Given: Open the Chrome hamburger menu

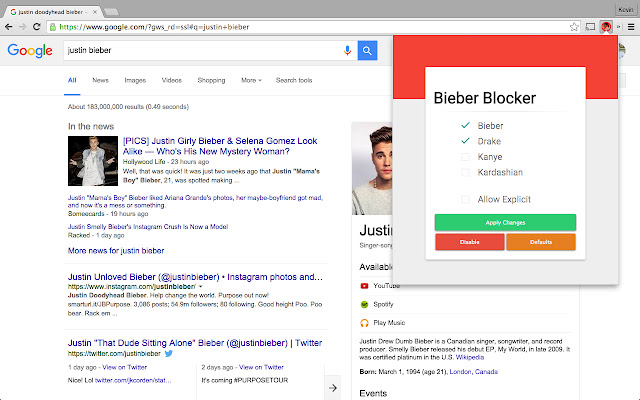Looking at the screenshot, I should 631,27.
